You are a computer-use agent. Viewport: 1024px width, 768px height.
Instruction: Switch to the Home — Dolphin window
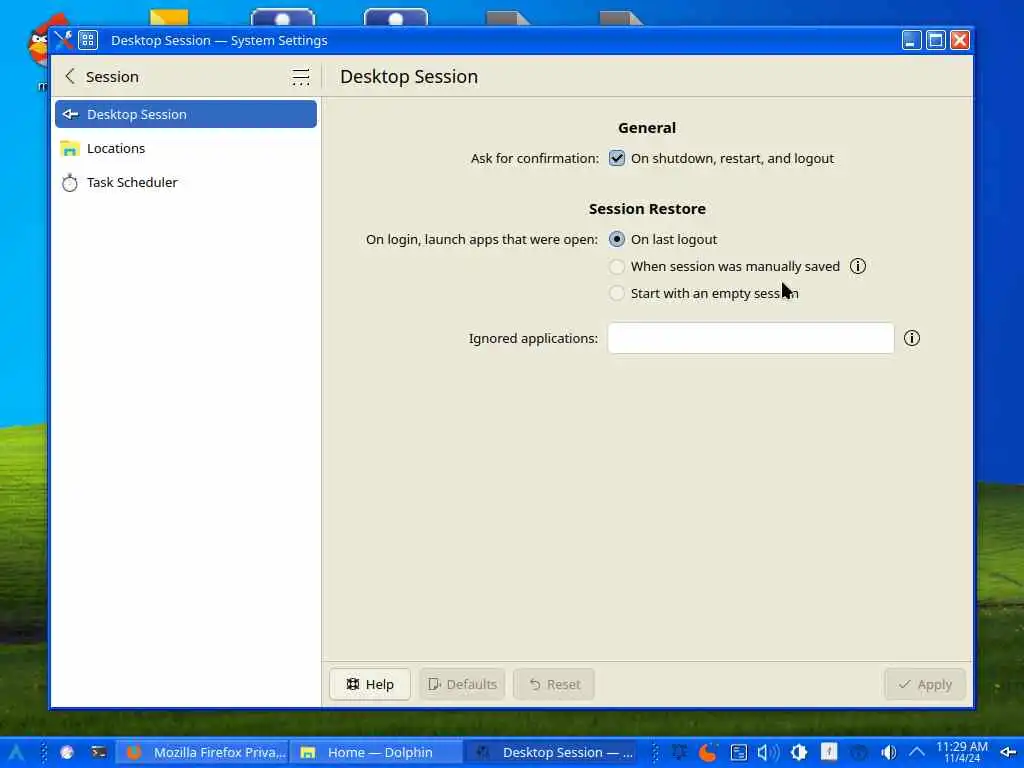[x=377, y=752]
